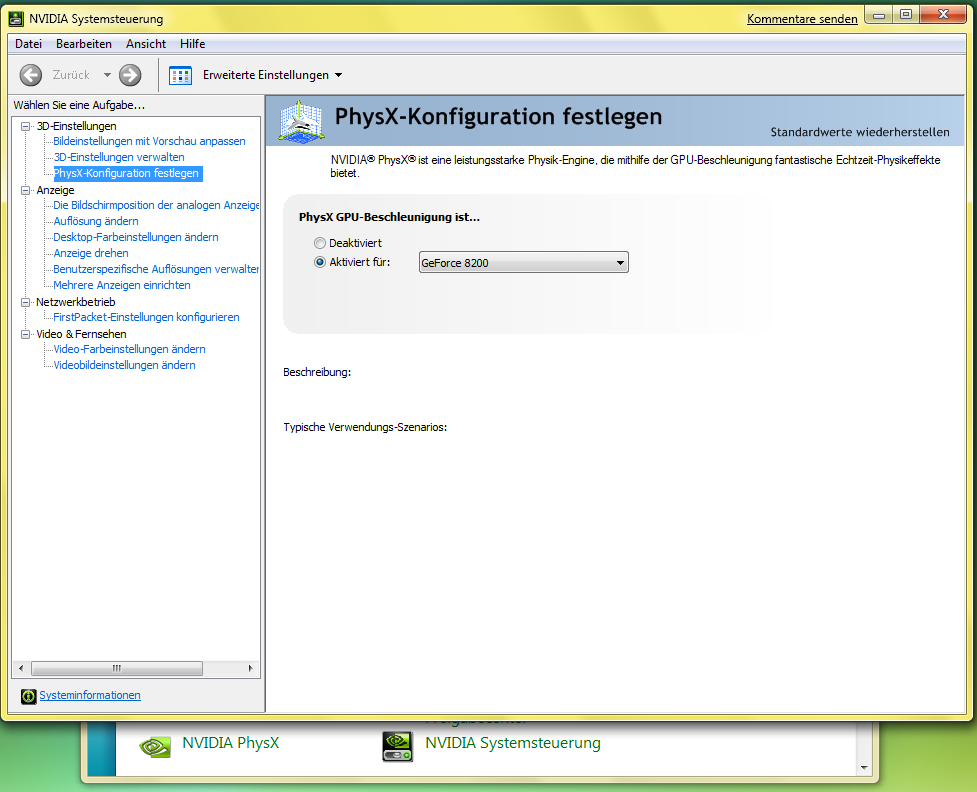Screen dimensions: 977x792
Task: Collapse the 3D-Einstellungen tree node
Action: pyautogui.click(x=26, y=126)
